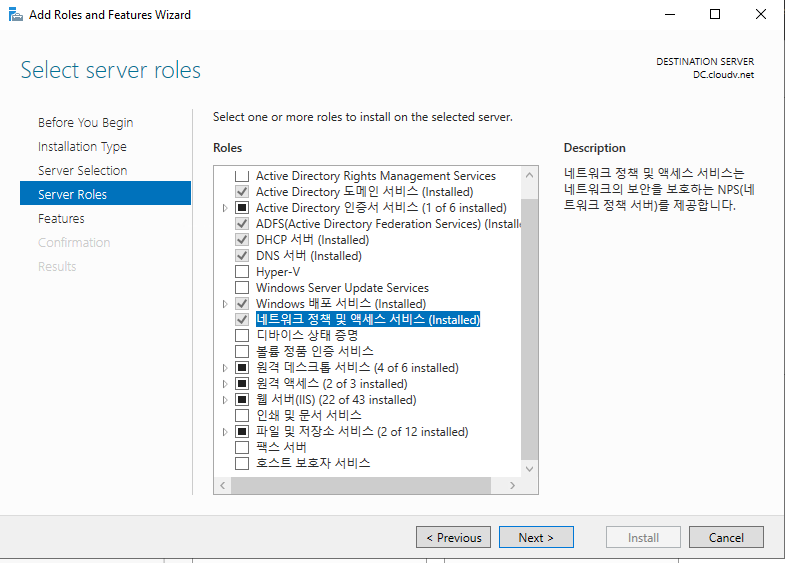This screenshot has height=563, width=785.
Task: Enable the 인쇄 및 문서 서비스 role
Action: [x=242, y=415]
